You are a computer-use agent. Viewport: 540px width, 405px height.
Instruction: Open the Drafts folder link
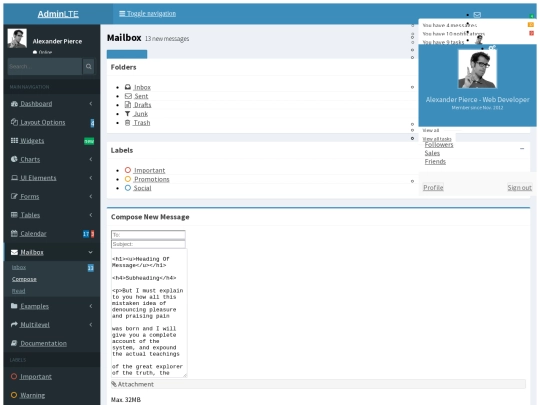coord(143,105)
